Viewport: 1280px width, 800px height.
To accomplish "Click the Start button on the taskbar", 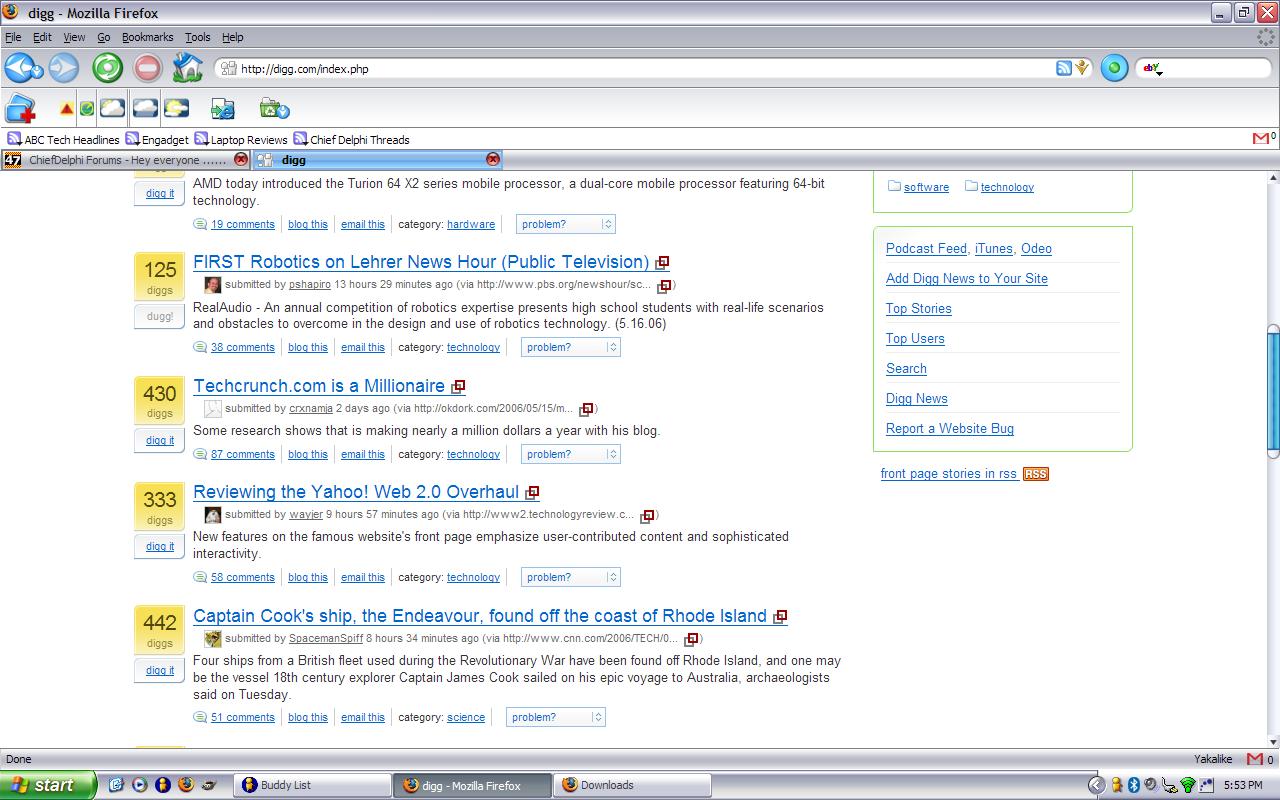I will (48, 785).
